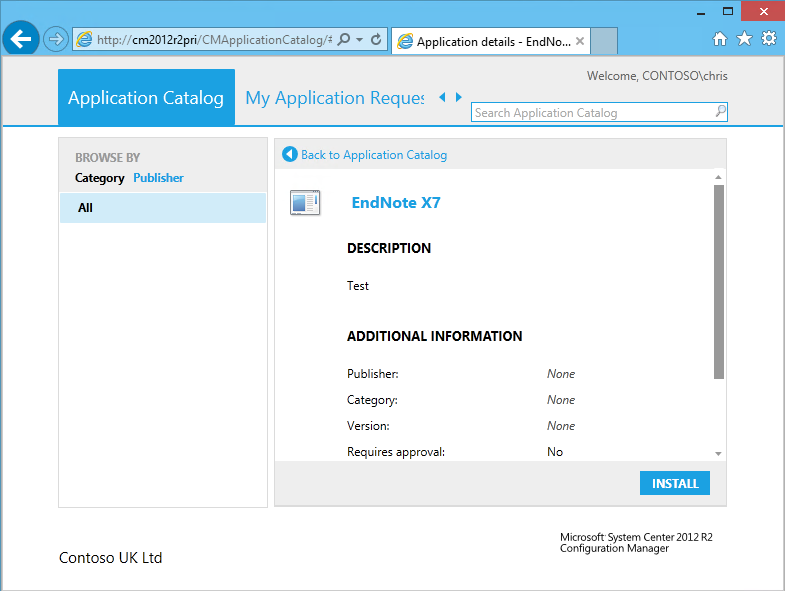Browse by Publisher
Image resolution: width=785 pixels, height=591 pixels.
click(158, 178)
